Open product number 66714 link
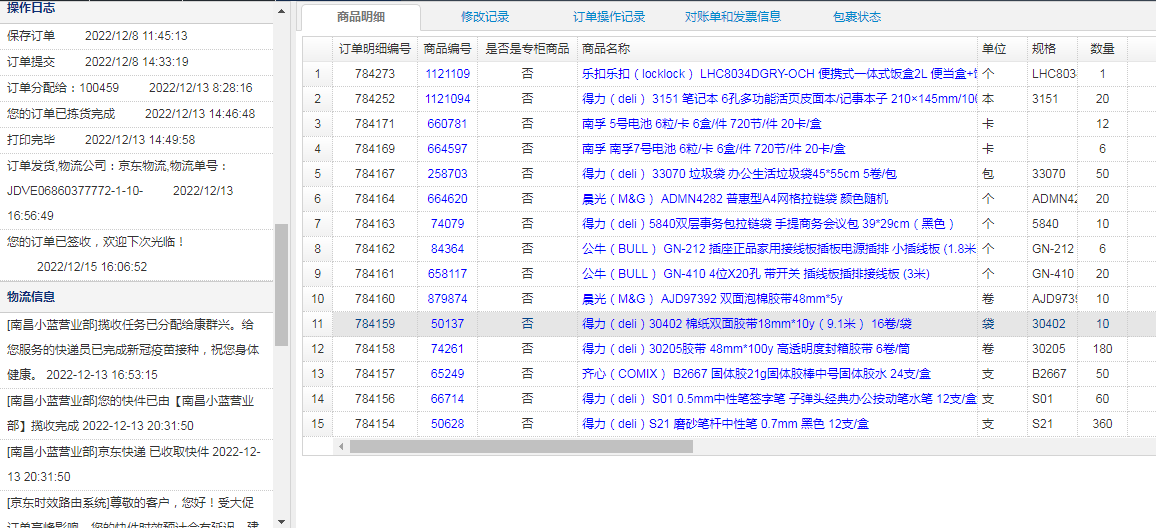Screen dimensions: 1156x528 click(448, 399)
